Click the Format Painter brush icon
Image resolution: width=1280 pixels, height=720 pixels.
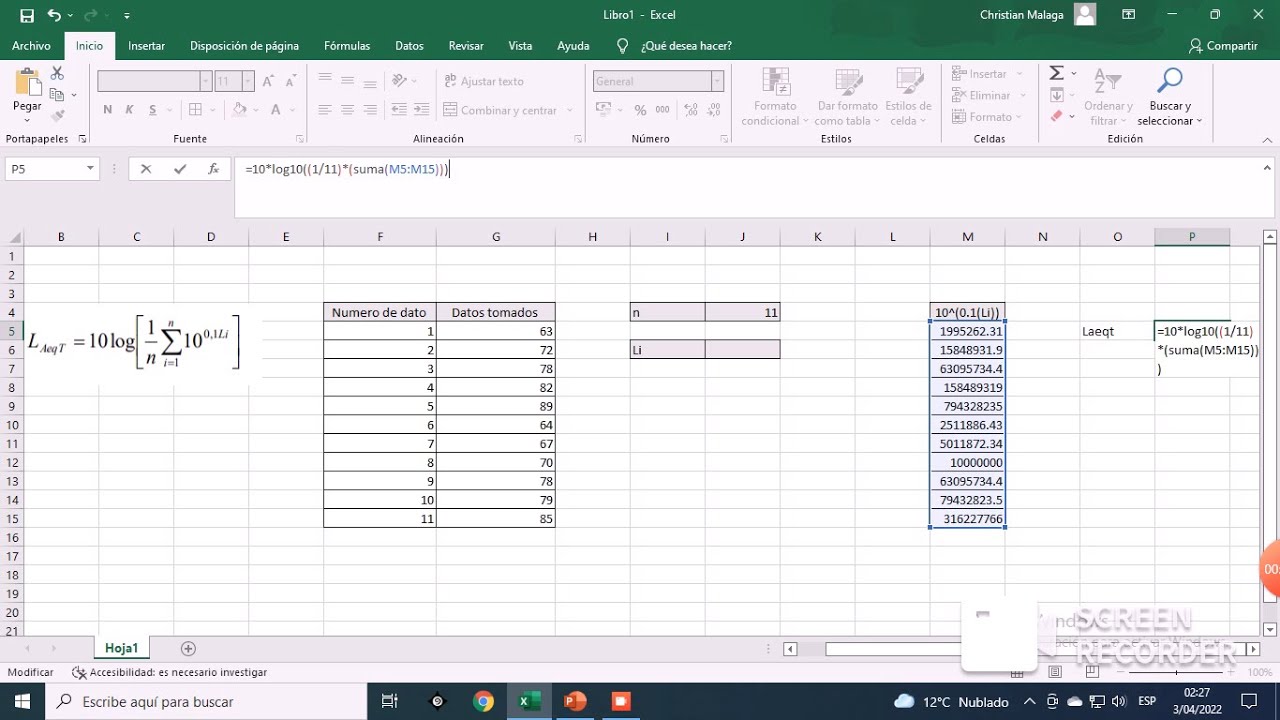pos(57,114)
